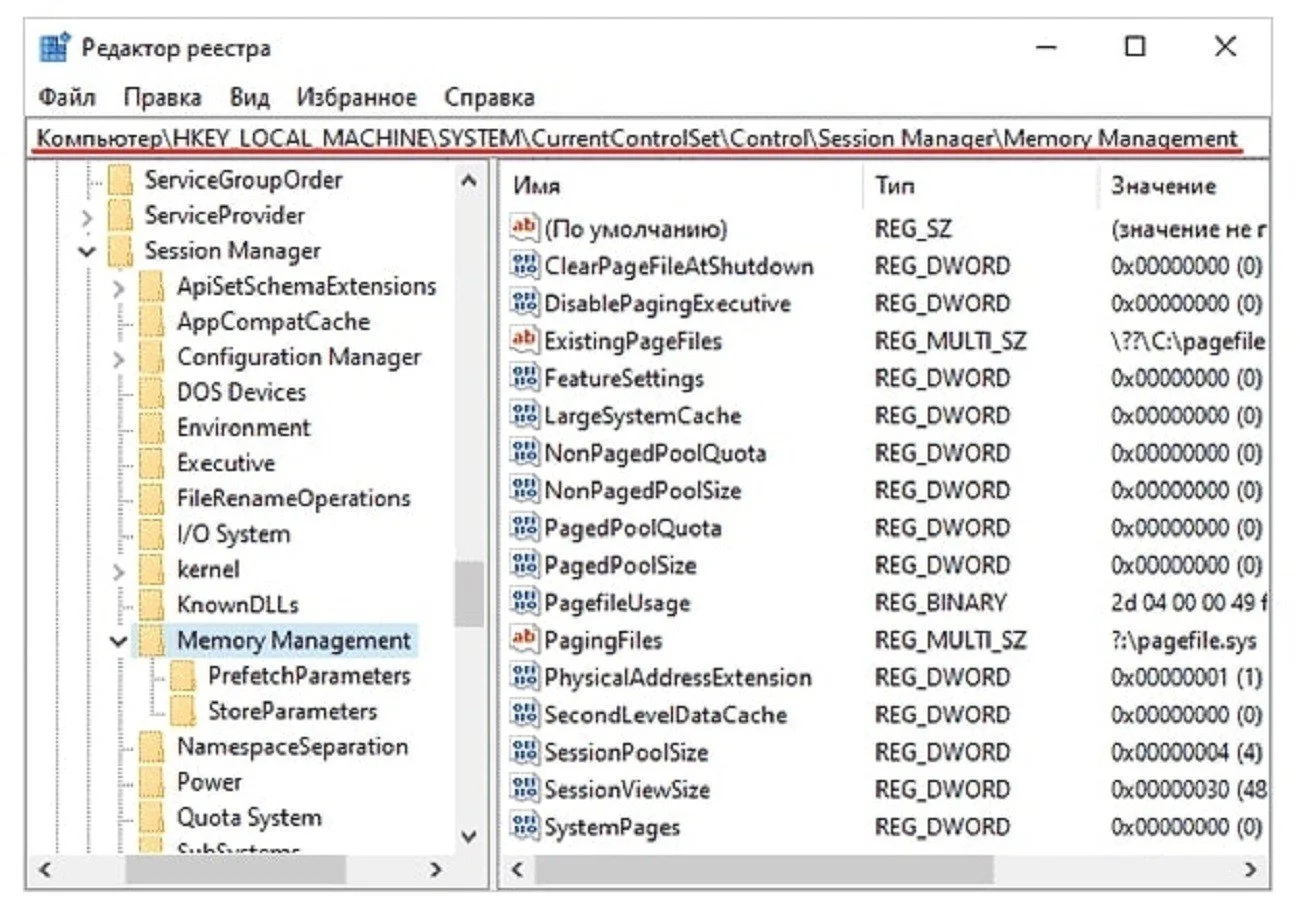Click the LargeSystemCache DWORD value icon
1300x909 pixels.
(x=524, y=415)
